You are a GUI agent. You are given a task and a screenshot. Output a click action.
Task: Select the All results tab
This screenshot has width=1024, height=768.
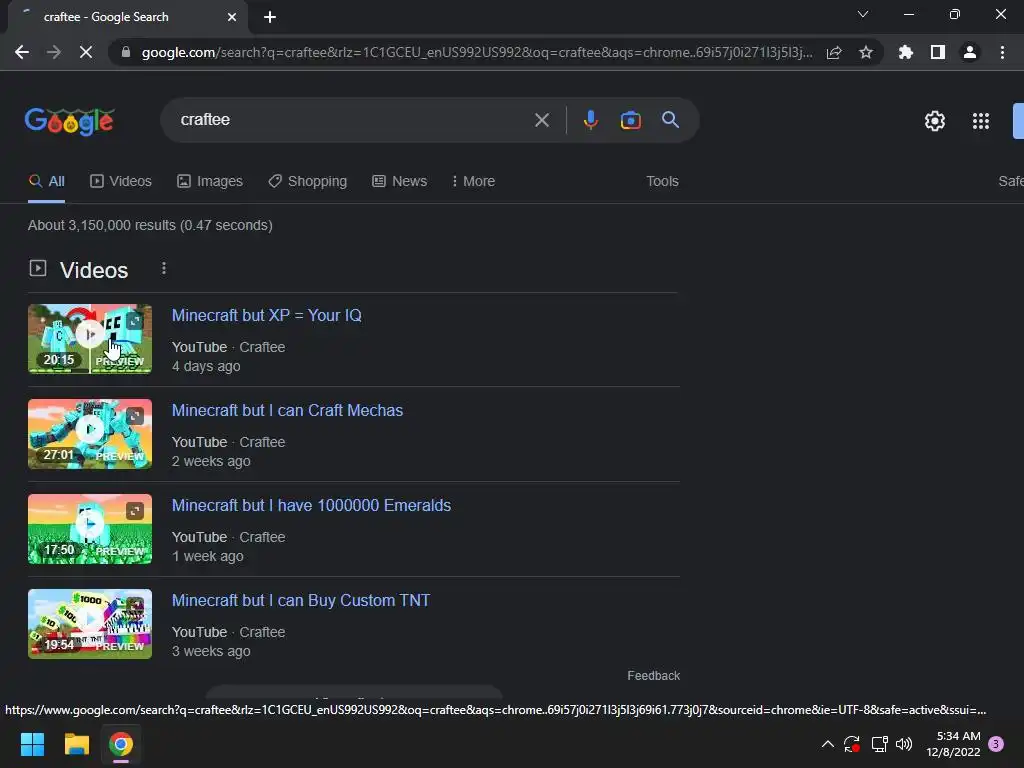(x=46, y=182)
